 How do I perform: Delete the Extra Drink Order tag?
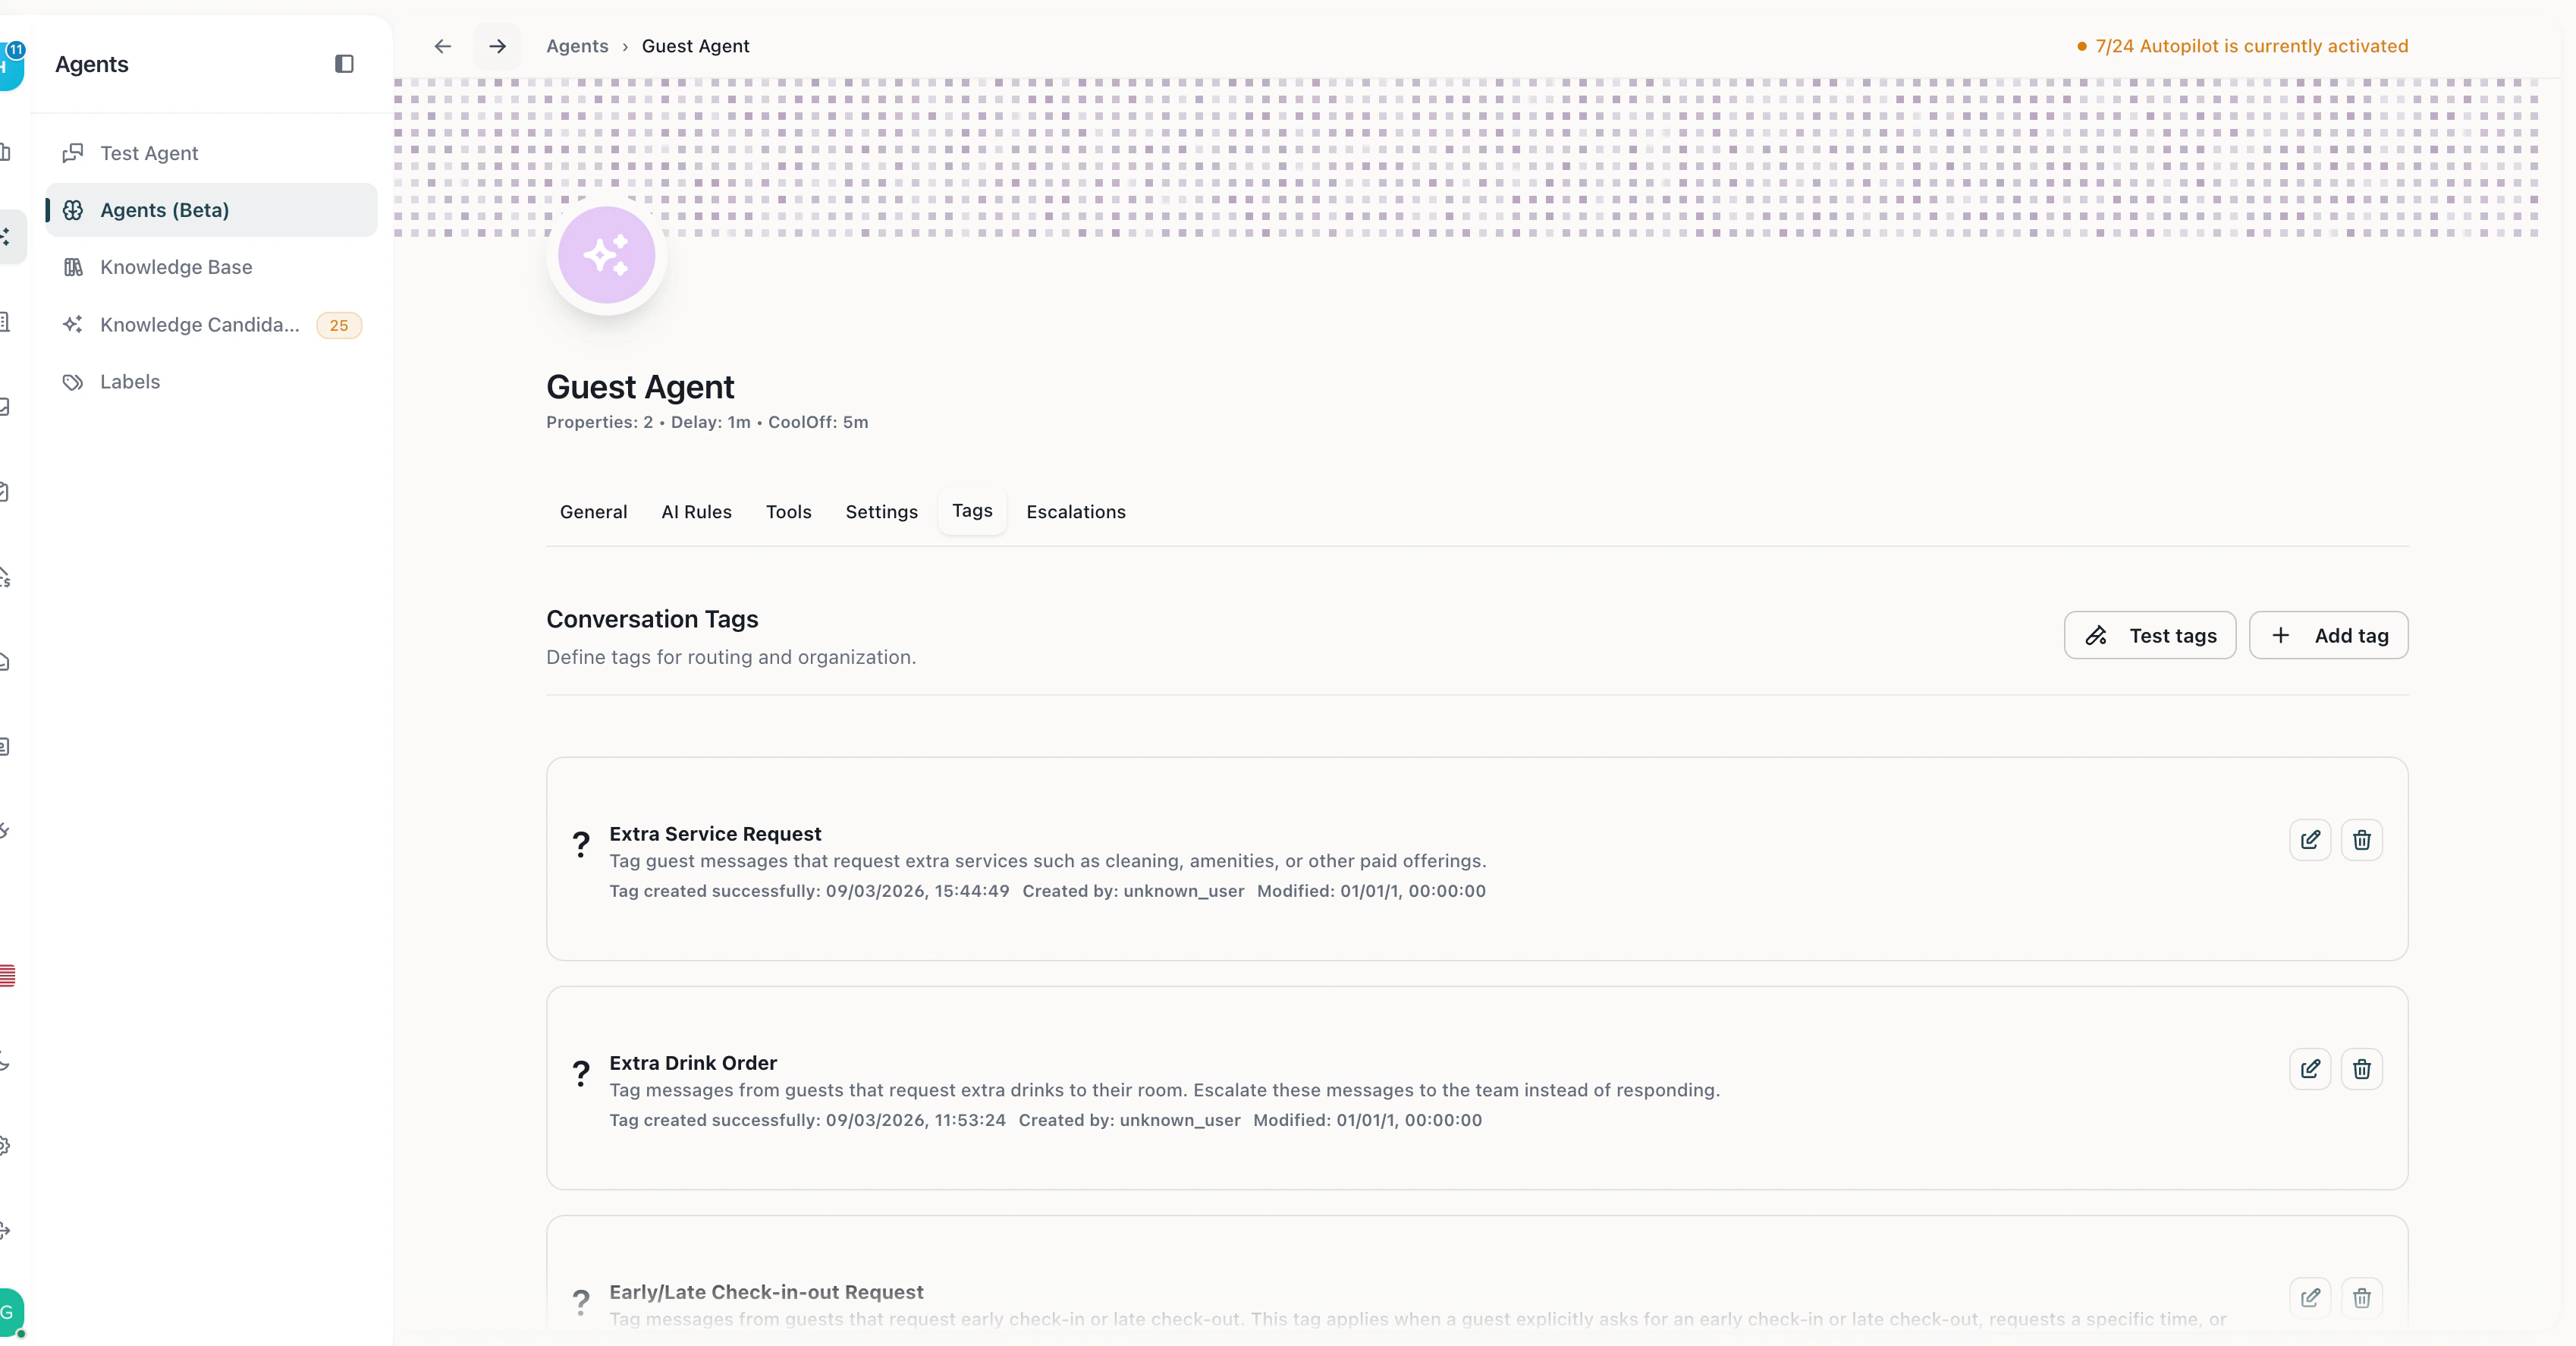coord(2362,1069)
